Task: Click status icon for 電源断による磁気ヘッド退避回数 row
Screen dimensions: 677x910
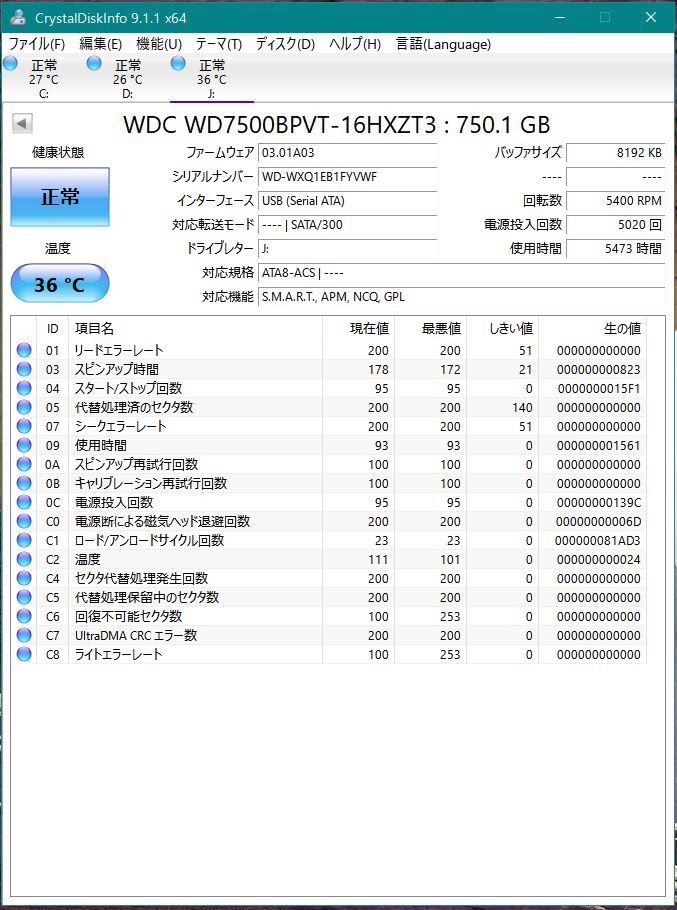Action: tap(24, 521)
